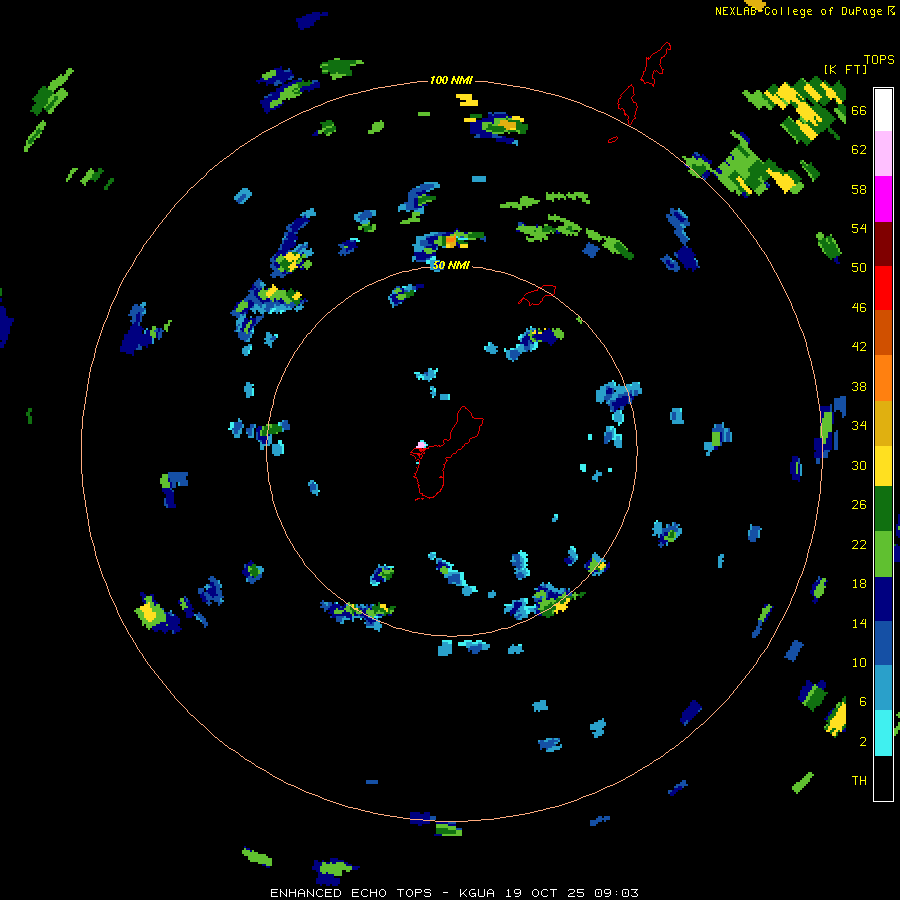Pick the dark orange legend color band

click(x=883, y=332)
